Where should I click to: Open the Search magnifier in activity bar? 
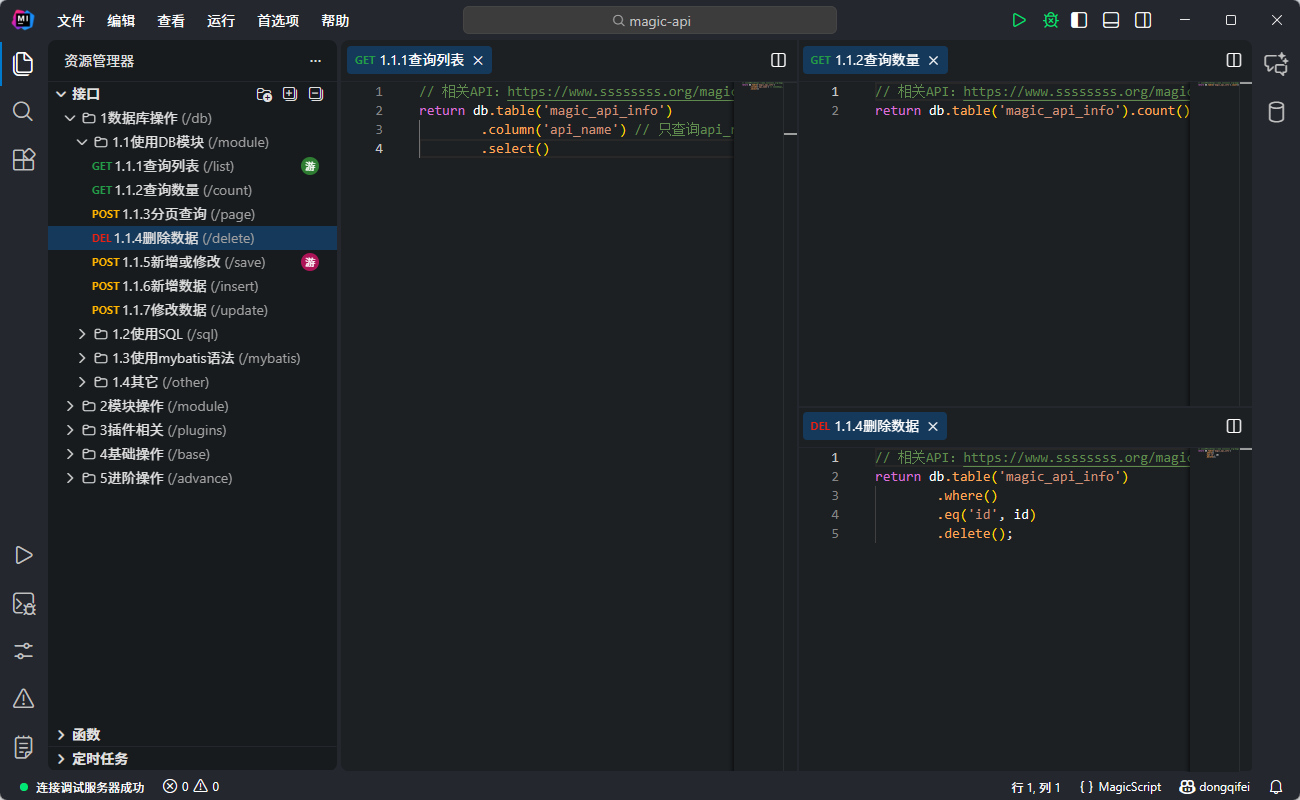coord(24,111)
